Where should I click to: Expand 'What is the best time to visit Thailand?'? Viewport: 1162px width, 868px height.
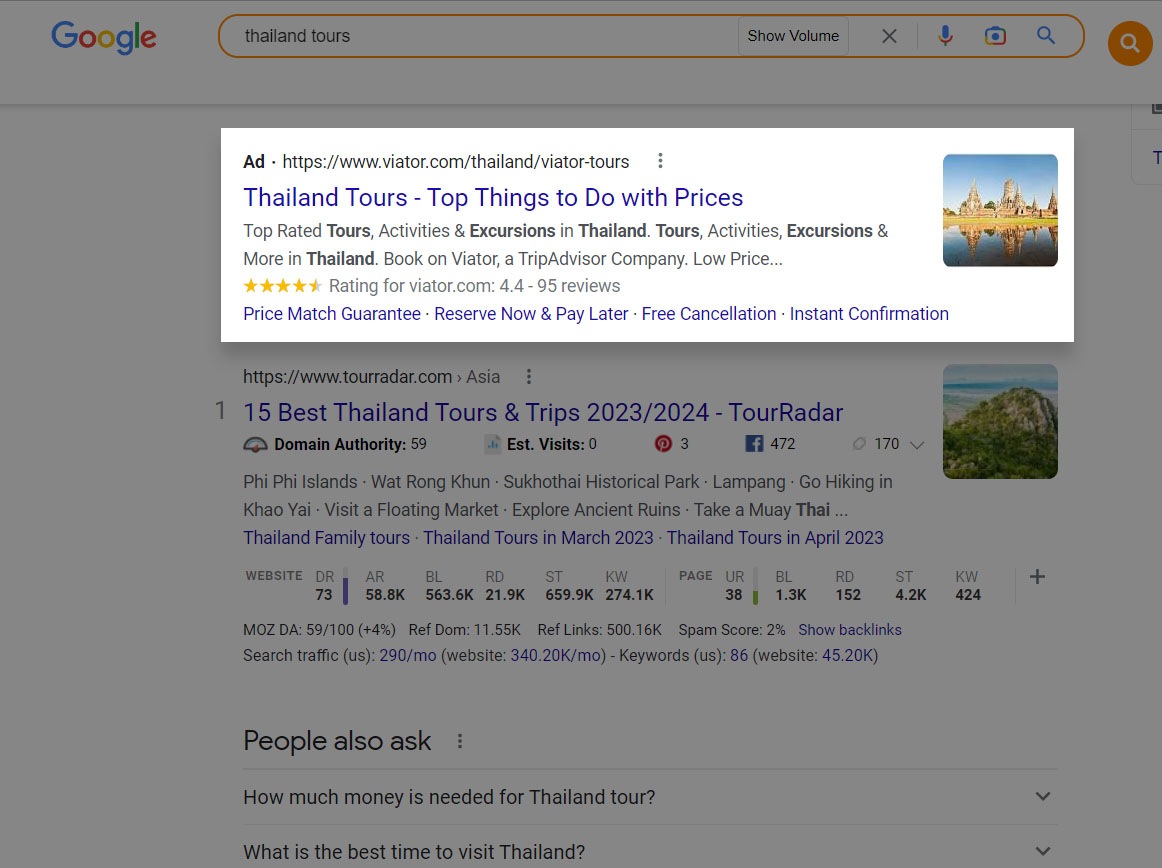pos(1042,851)
